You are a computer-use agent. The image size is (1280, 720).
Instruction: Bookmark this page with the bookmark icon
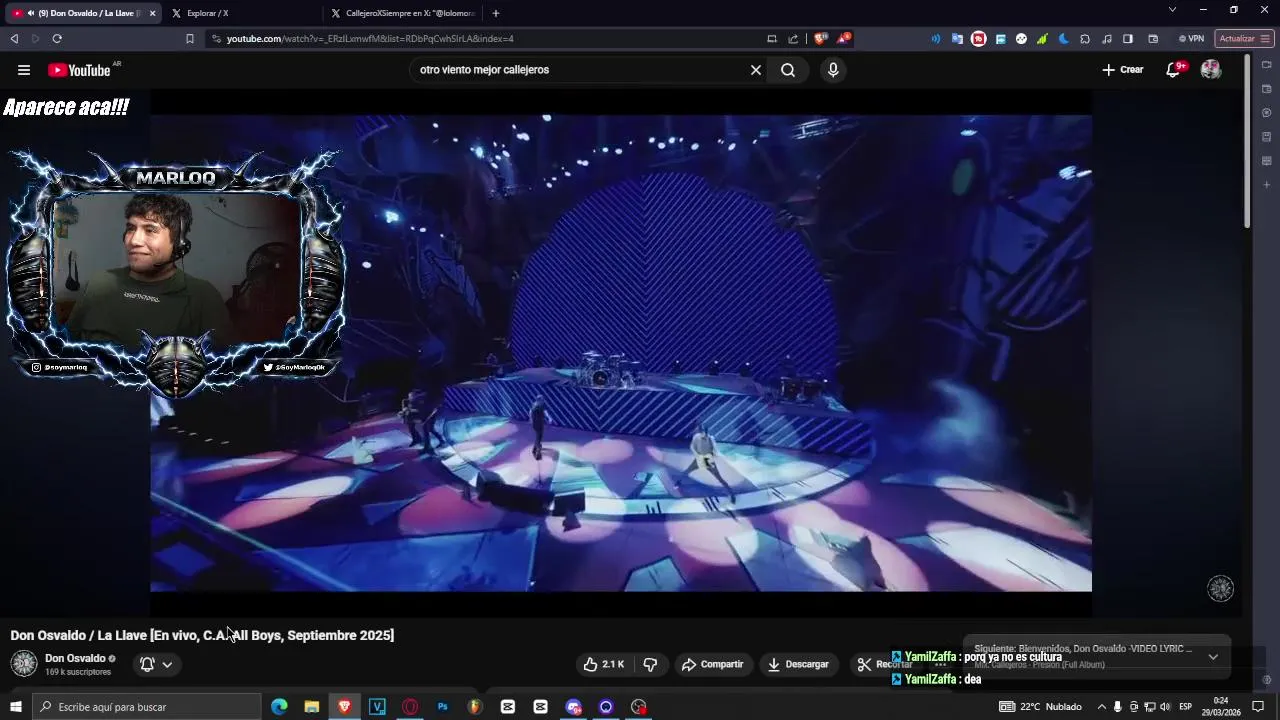pyautogui.click(x=190, y=39)
